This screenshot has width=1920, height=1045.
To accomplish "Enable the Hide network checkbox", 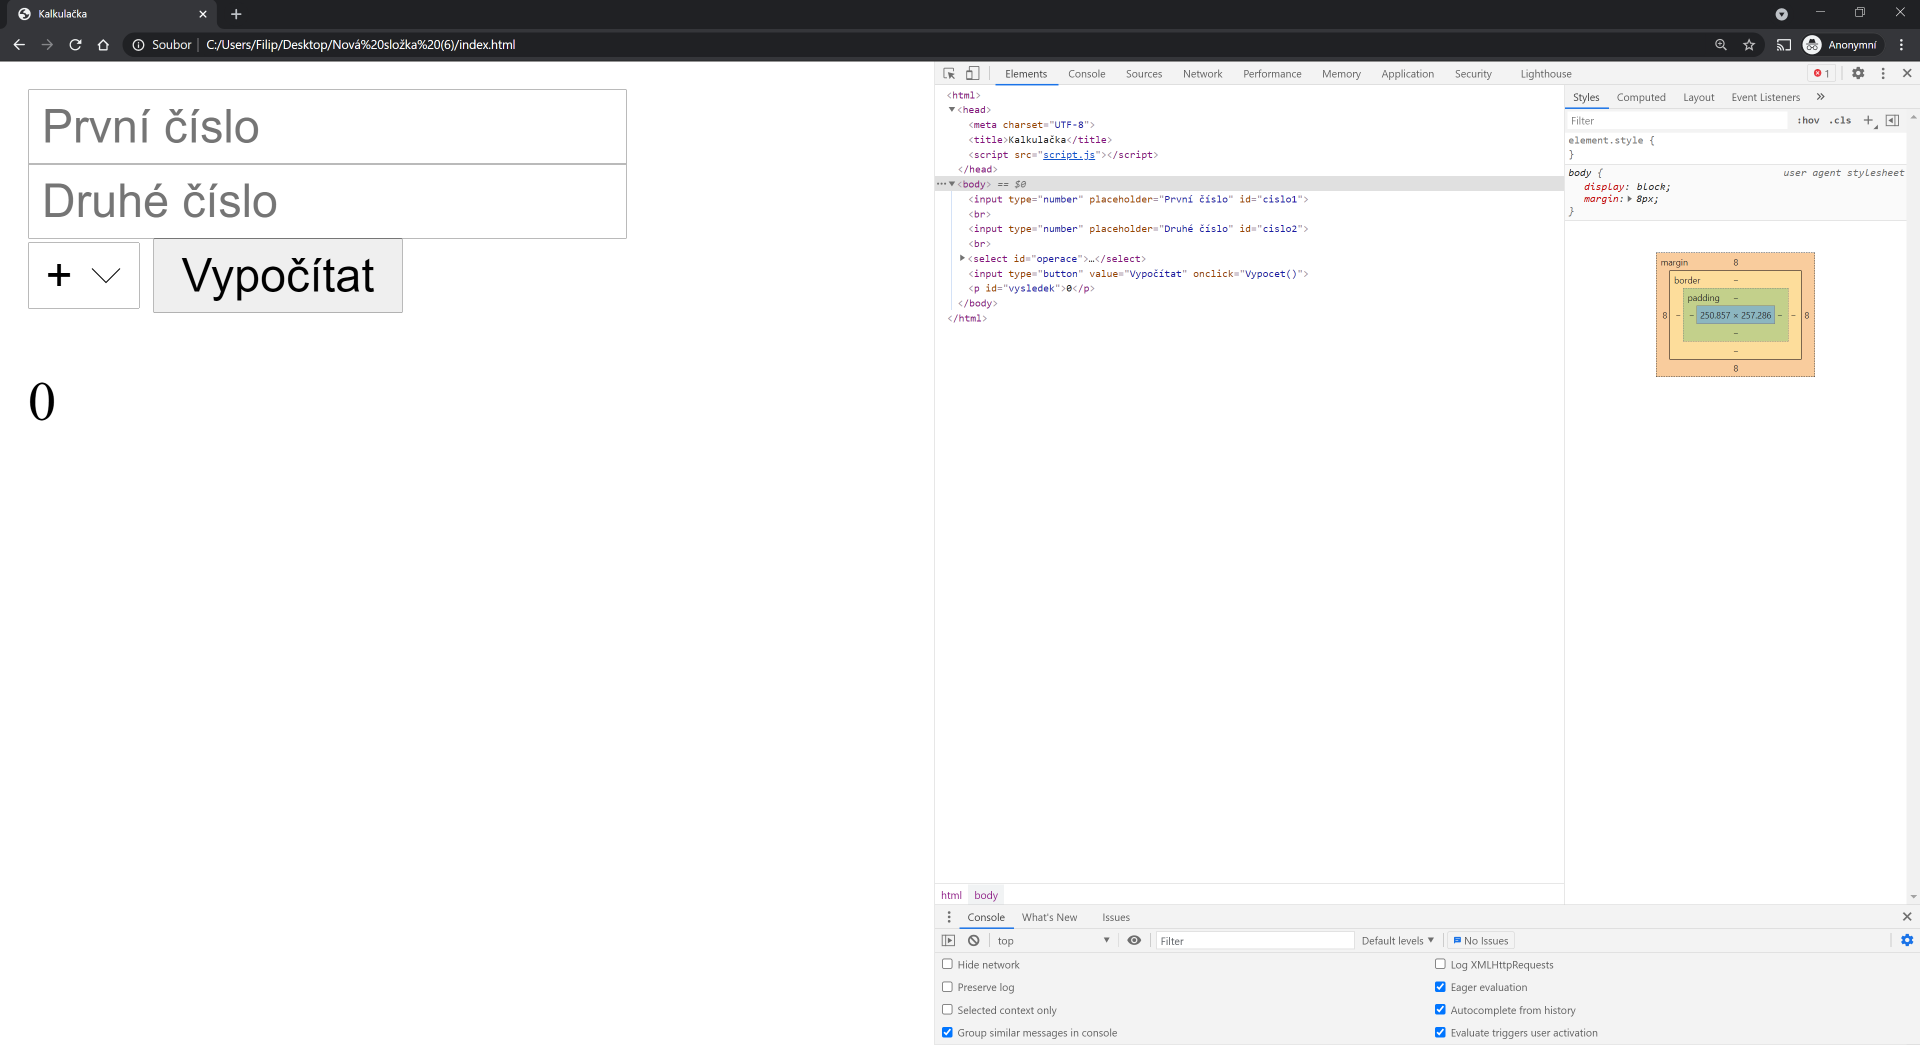I will 947,964.
